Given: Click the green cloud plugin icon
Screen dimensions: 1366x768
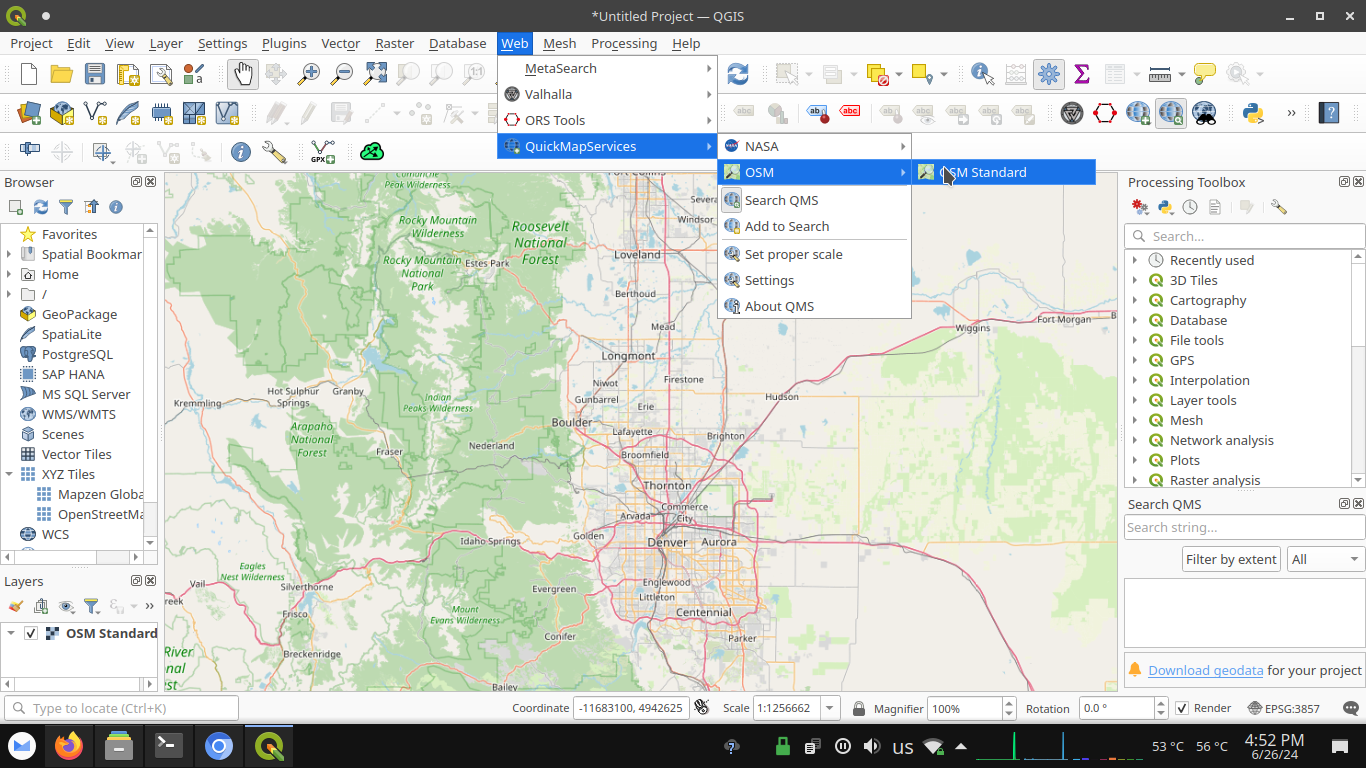Looking at the screenshot, I should pos(372,152).
